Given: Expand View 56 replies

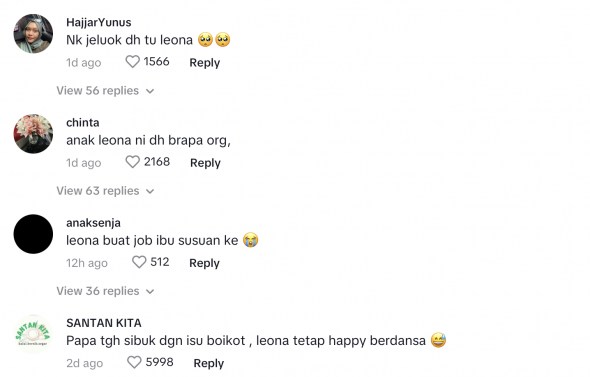Looking at the screenshot, I should click(105, 91).
